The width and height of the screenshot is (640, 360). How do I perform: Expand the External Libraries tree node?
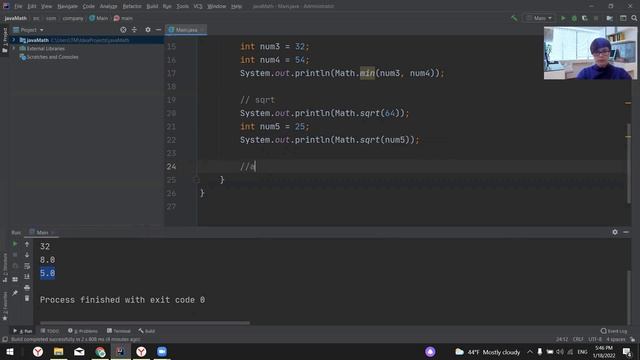click(14, 49)
